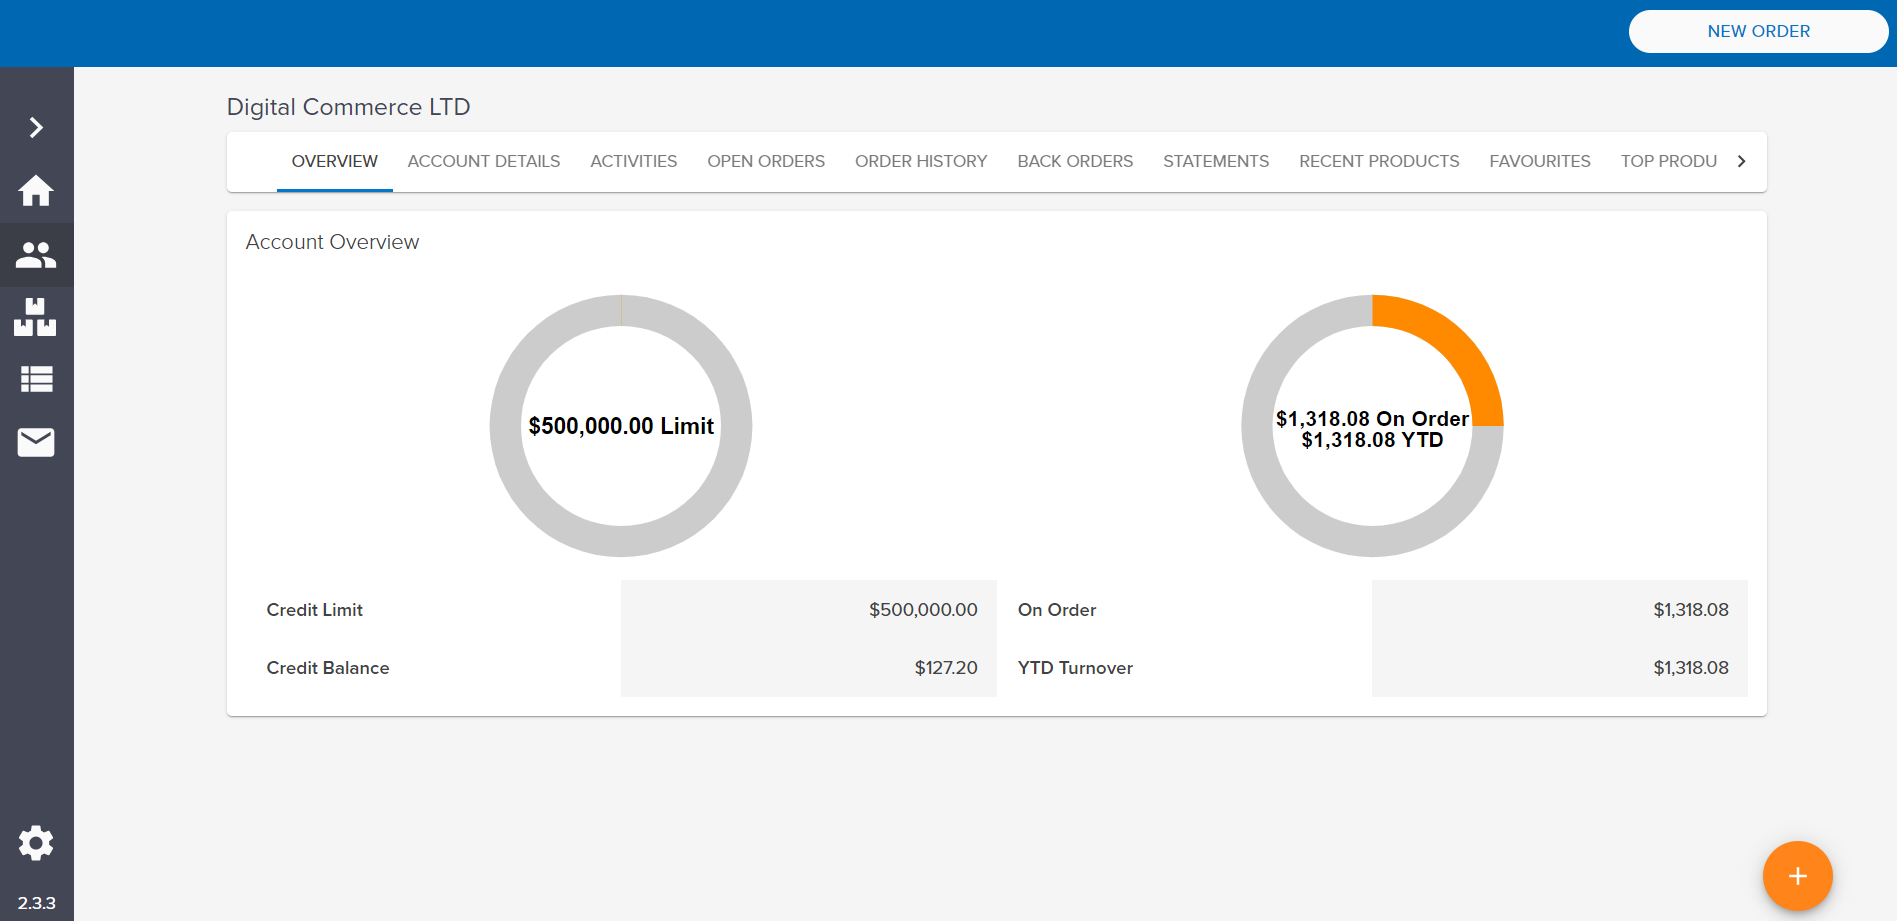Open the products icon in the sidebar

(36, 317)
